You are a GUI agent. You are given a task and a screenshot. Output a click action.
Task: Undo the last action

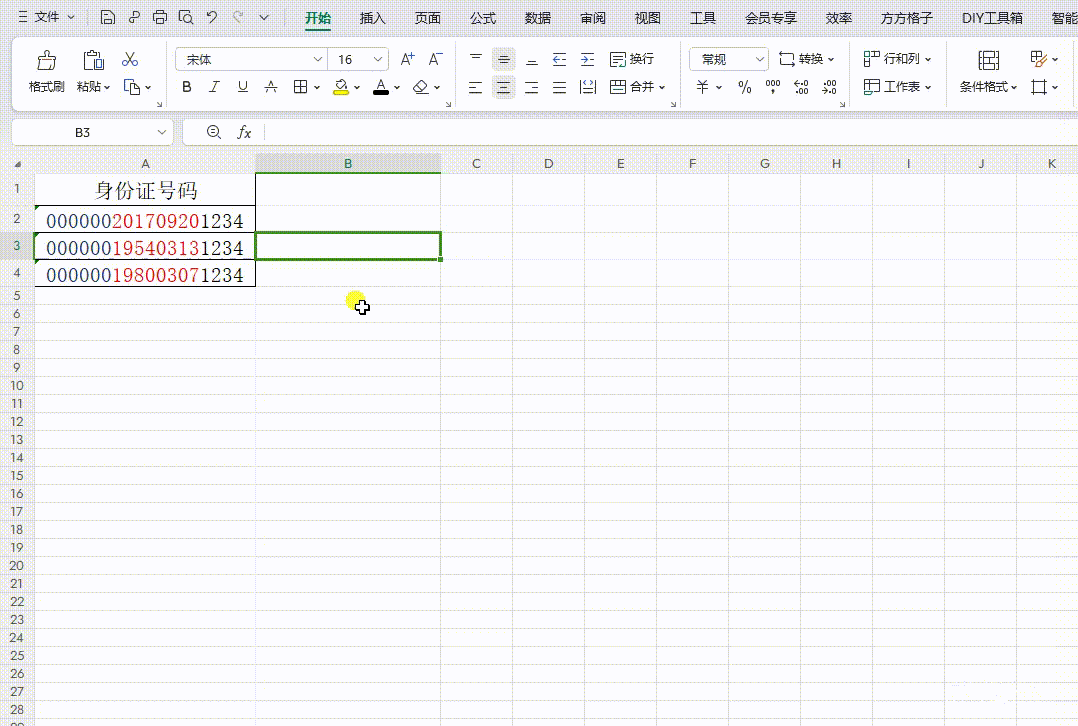(x=212, y=18)
